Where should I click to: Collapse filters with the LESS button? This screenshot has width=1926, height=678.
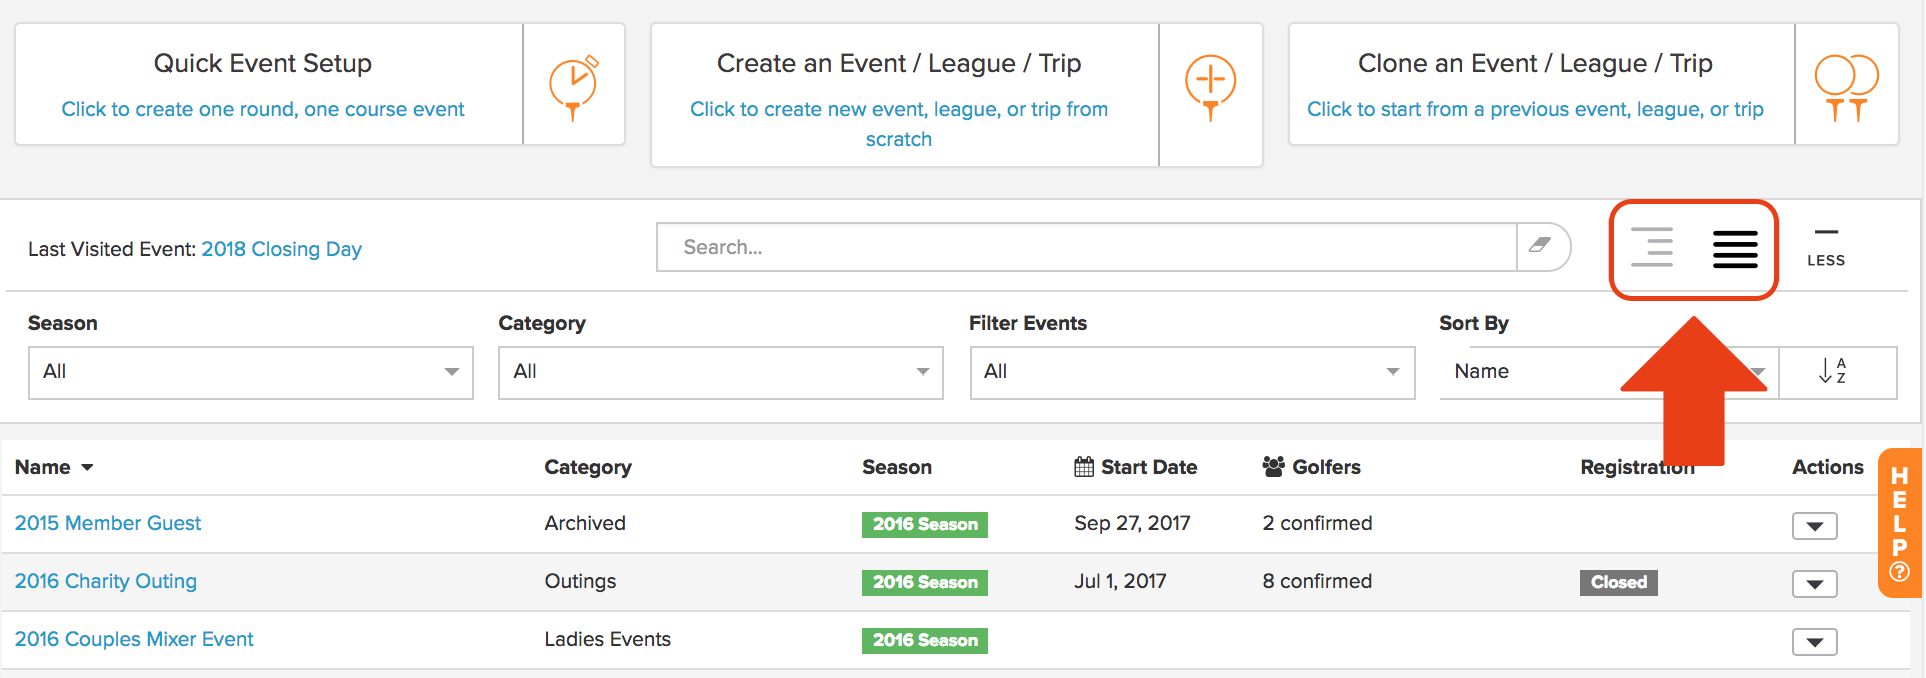[x=1826, y=248]
